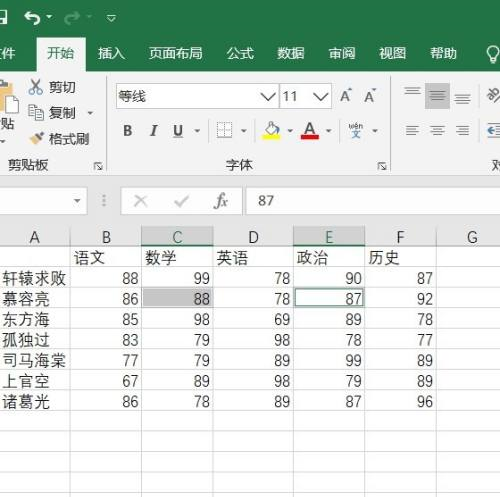Toggle bottom vertical alignment
The height and width of the screenshot is (497, 500).
tap(462, 99)
